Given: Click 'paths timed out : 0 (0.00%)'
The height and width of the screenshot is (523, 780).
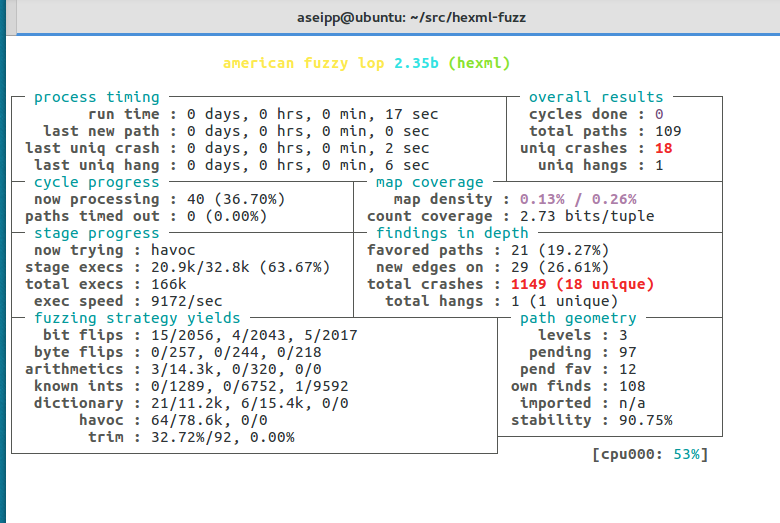Looking at the screenshot, I should point(146,216).
